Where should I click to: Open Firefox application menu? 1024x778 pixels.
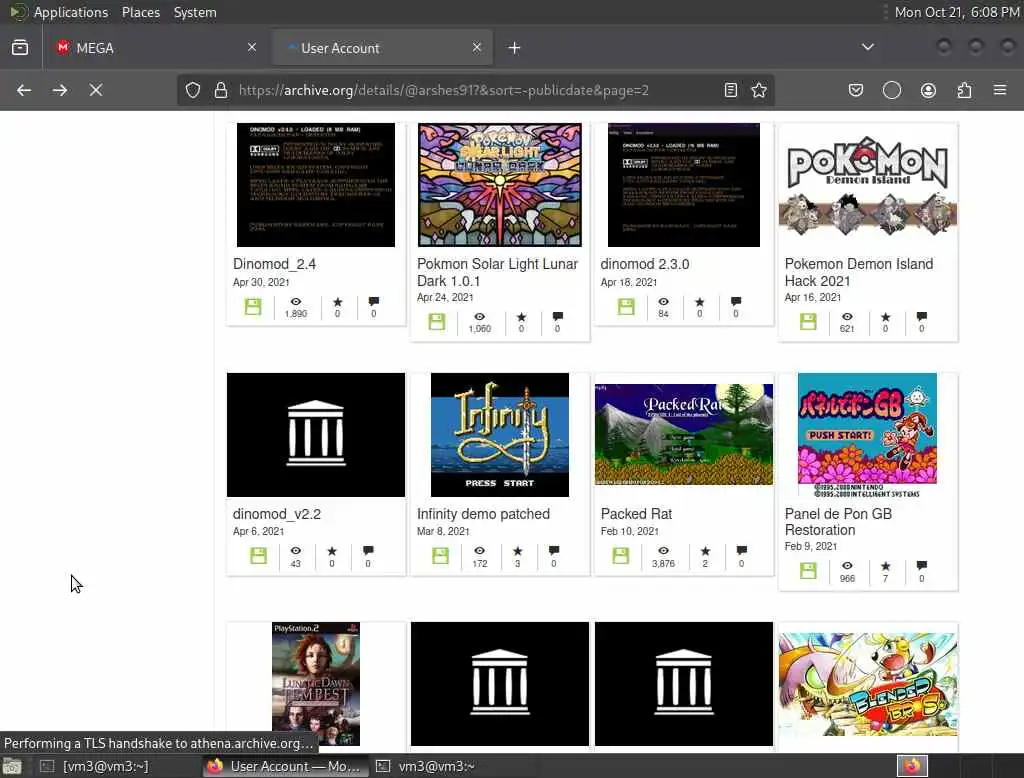1000,90
